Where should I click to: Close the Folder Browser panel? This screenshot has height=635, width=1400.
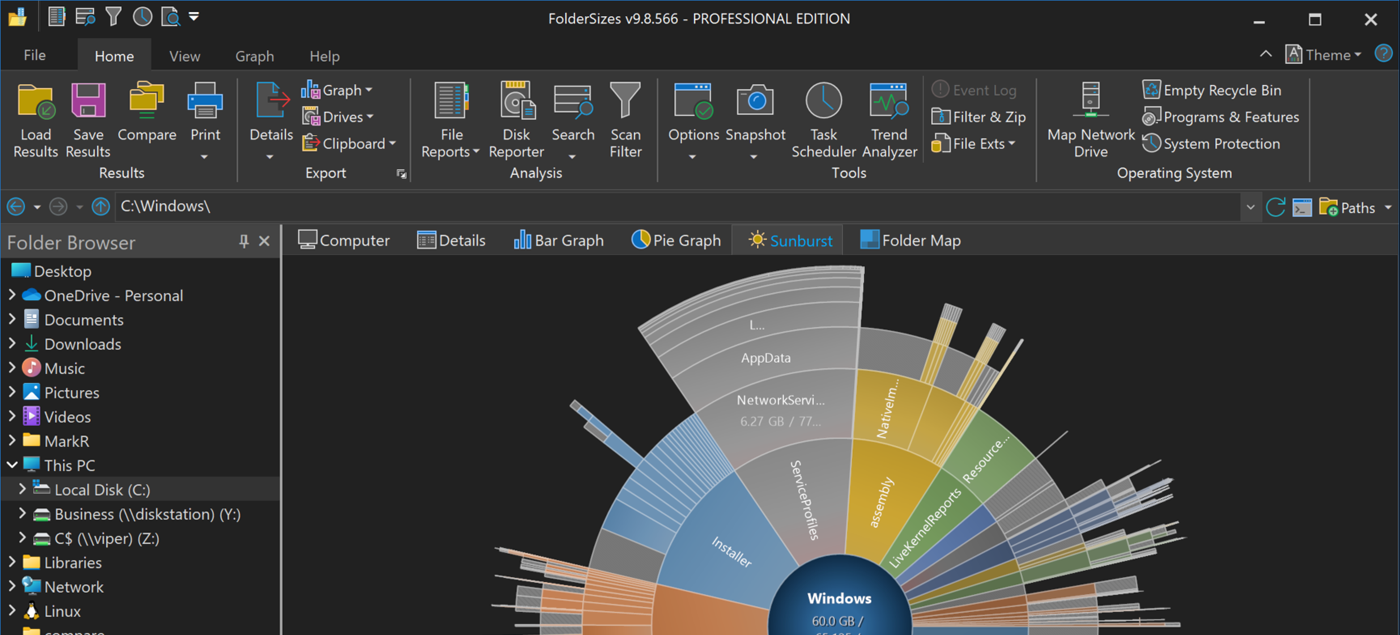click(x=264, y=242)
